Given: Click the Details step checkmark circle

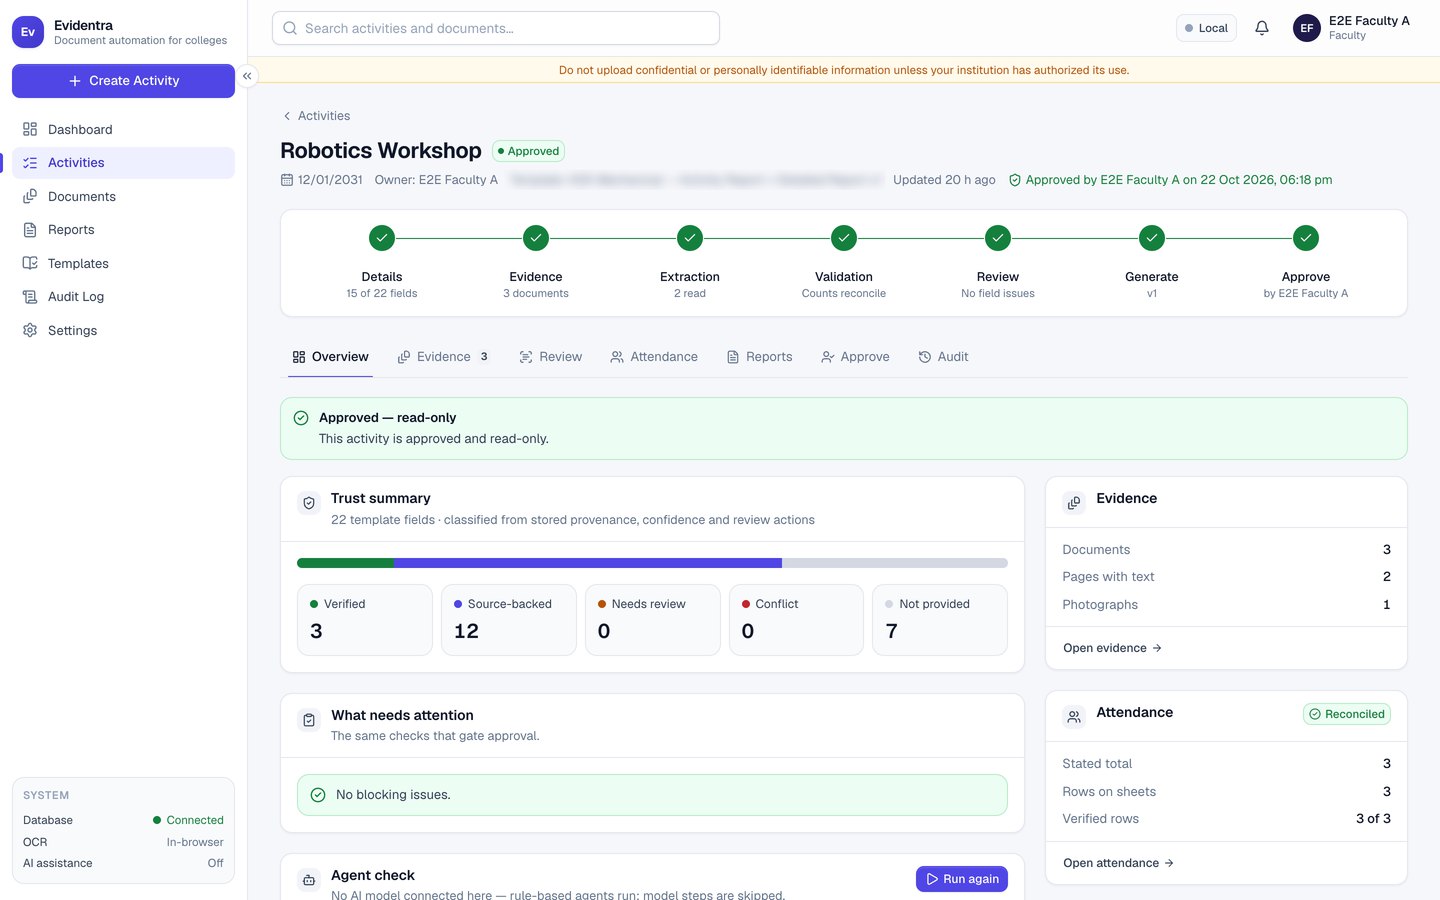Looking at the screenshot, I should click(x=382, y=238).
